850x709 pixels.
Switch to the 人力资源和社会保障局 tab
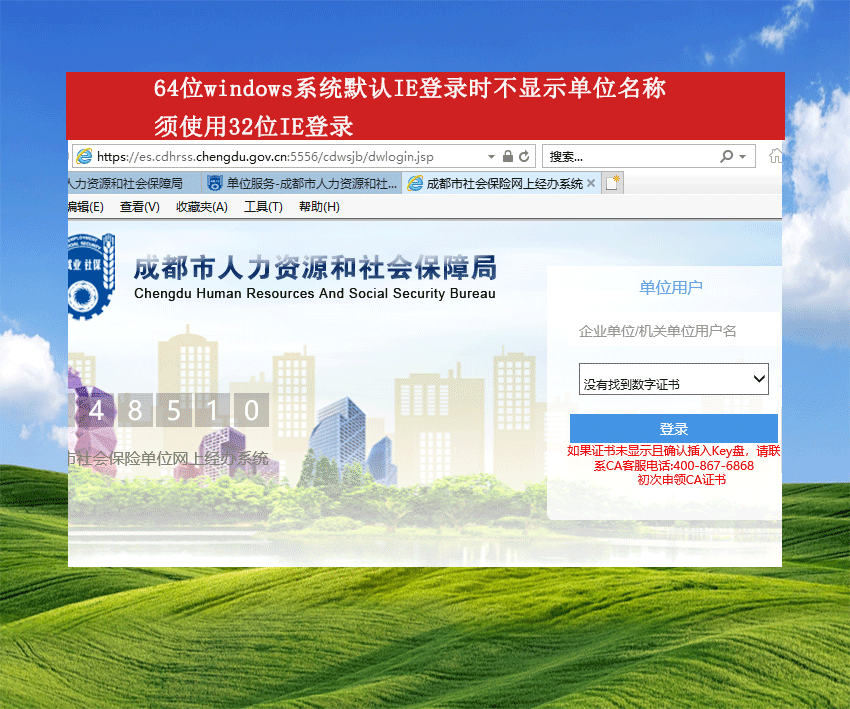click(x=134, y=183)
